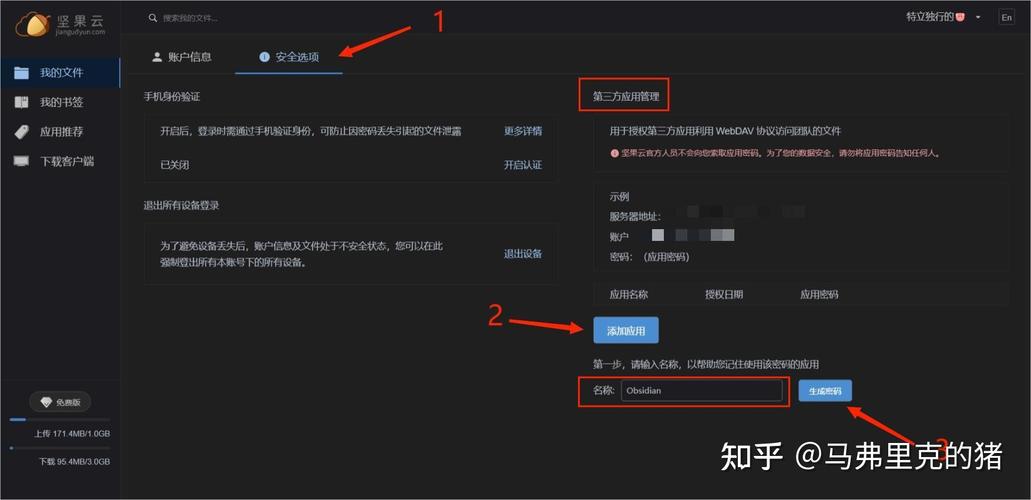Viewport: 1031px width, 500px height.
Task: Click the folder icon beside 我的文件
Action: pos(22,72)
